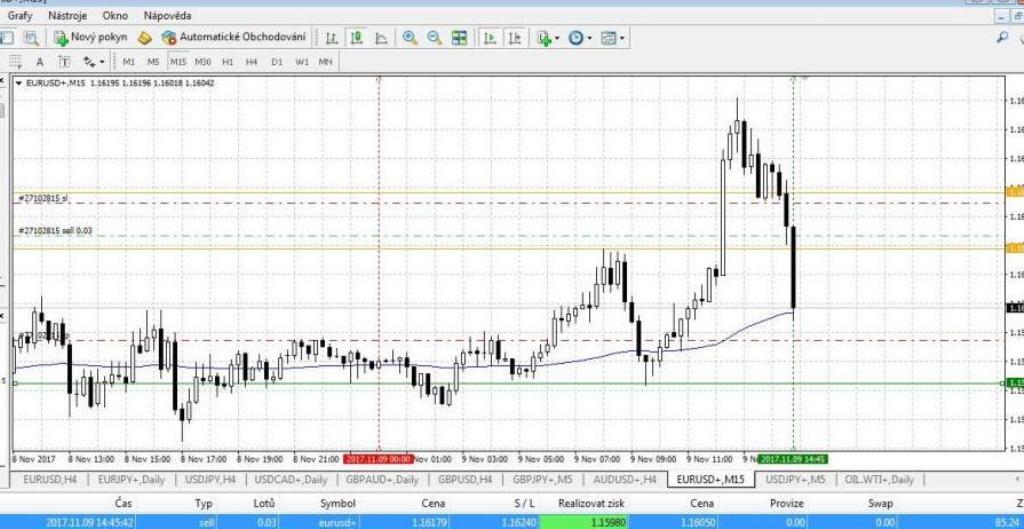Click the chart templates icon
The height and width of the screenshot is (529, 1024).
coord(609,38)
